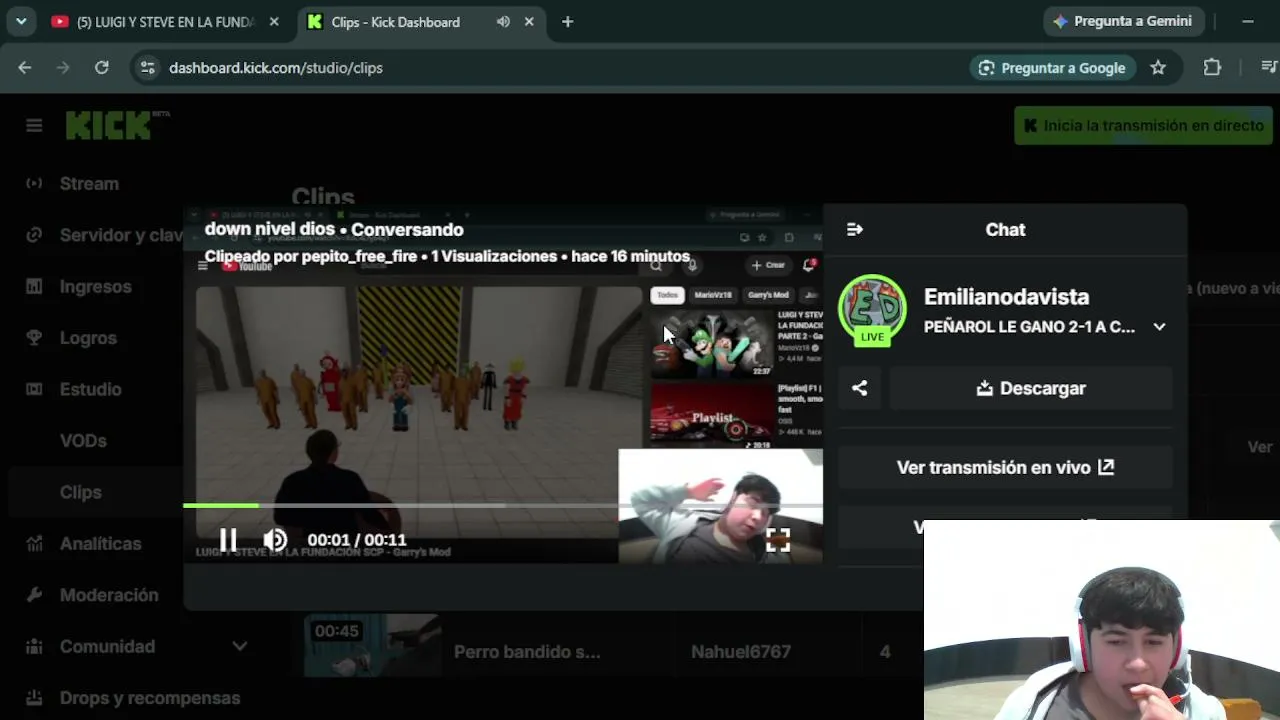Expand the stream title chevron
This screenshot has width=1280, height=720.
point(1159,327)
